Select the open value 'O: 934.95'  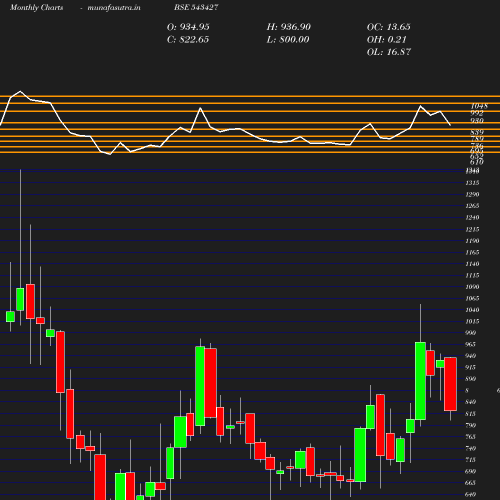point(188,27)
